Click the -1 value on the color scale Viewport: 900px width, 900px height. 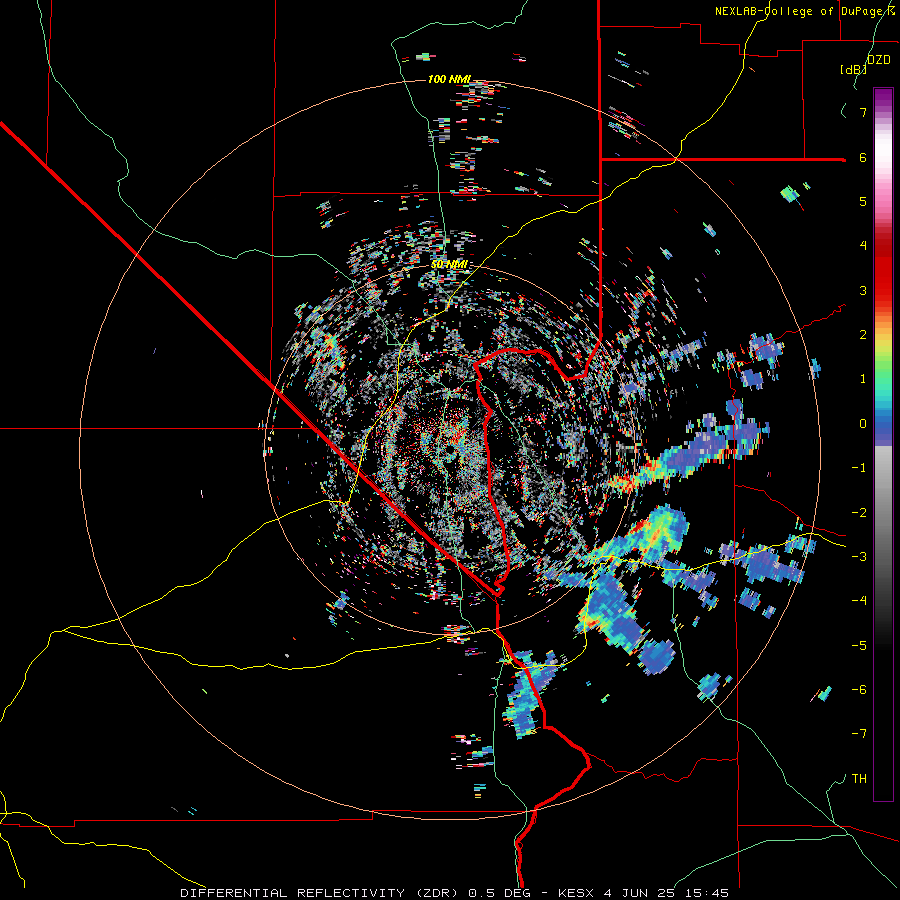coord(859,468)
